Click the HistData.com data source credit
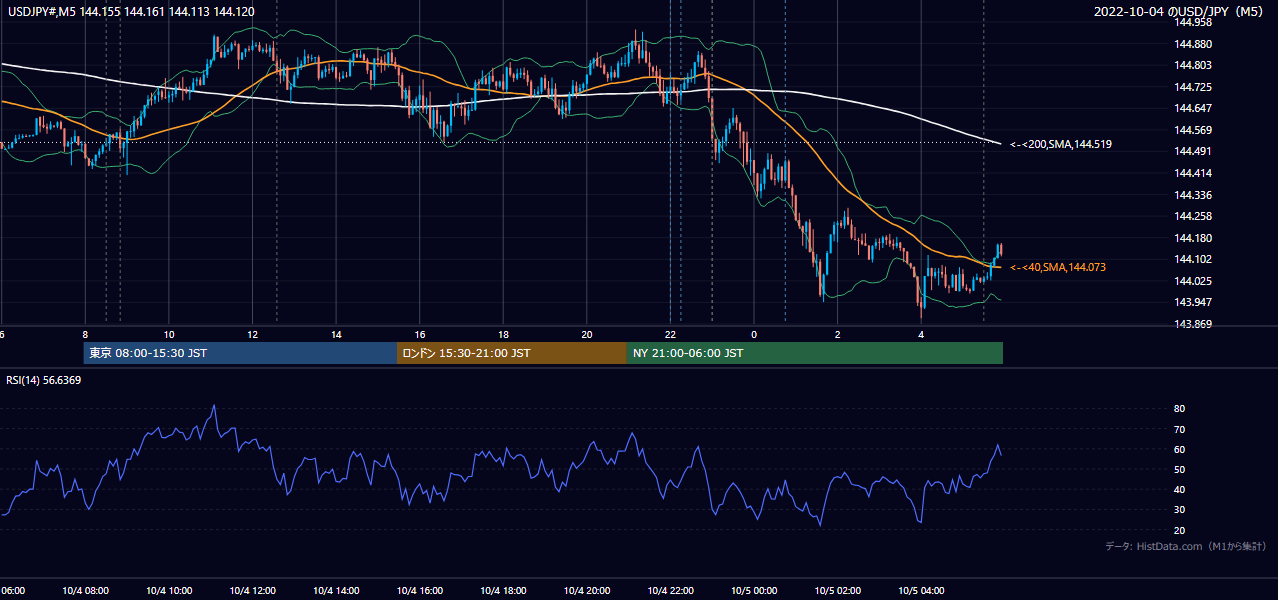Image resolution: width=1278 pixels, height=600 pixels. [1186, 546]
